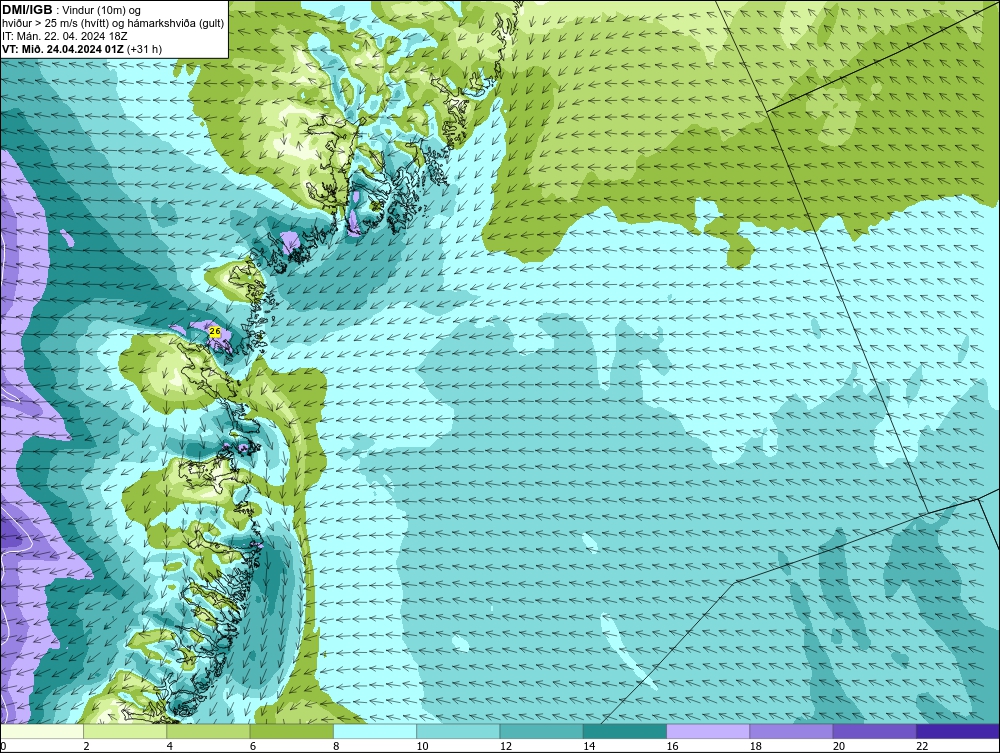Select the 10-12 m/s turquoise legend swatch

pyautogui.click(x=458, y=731)
